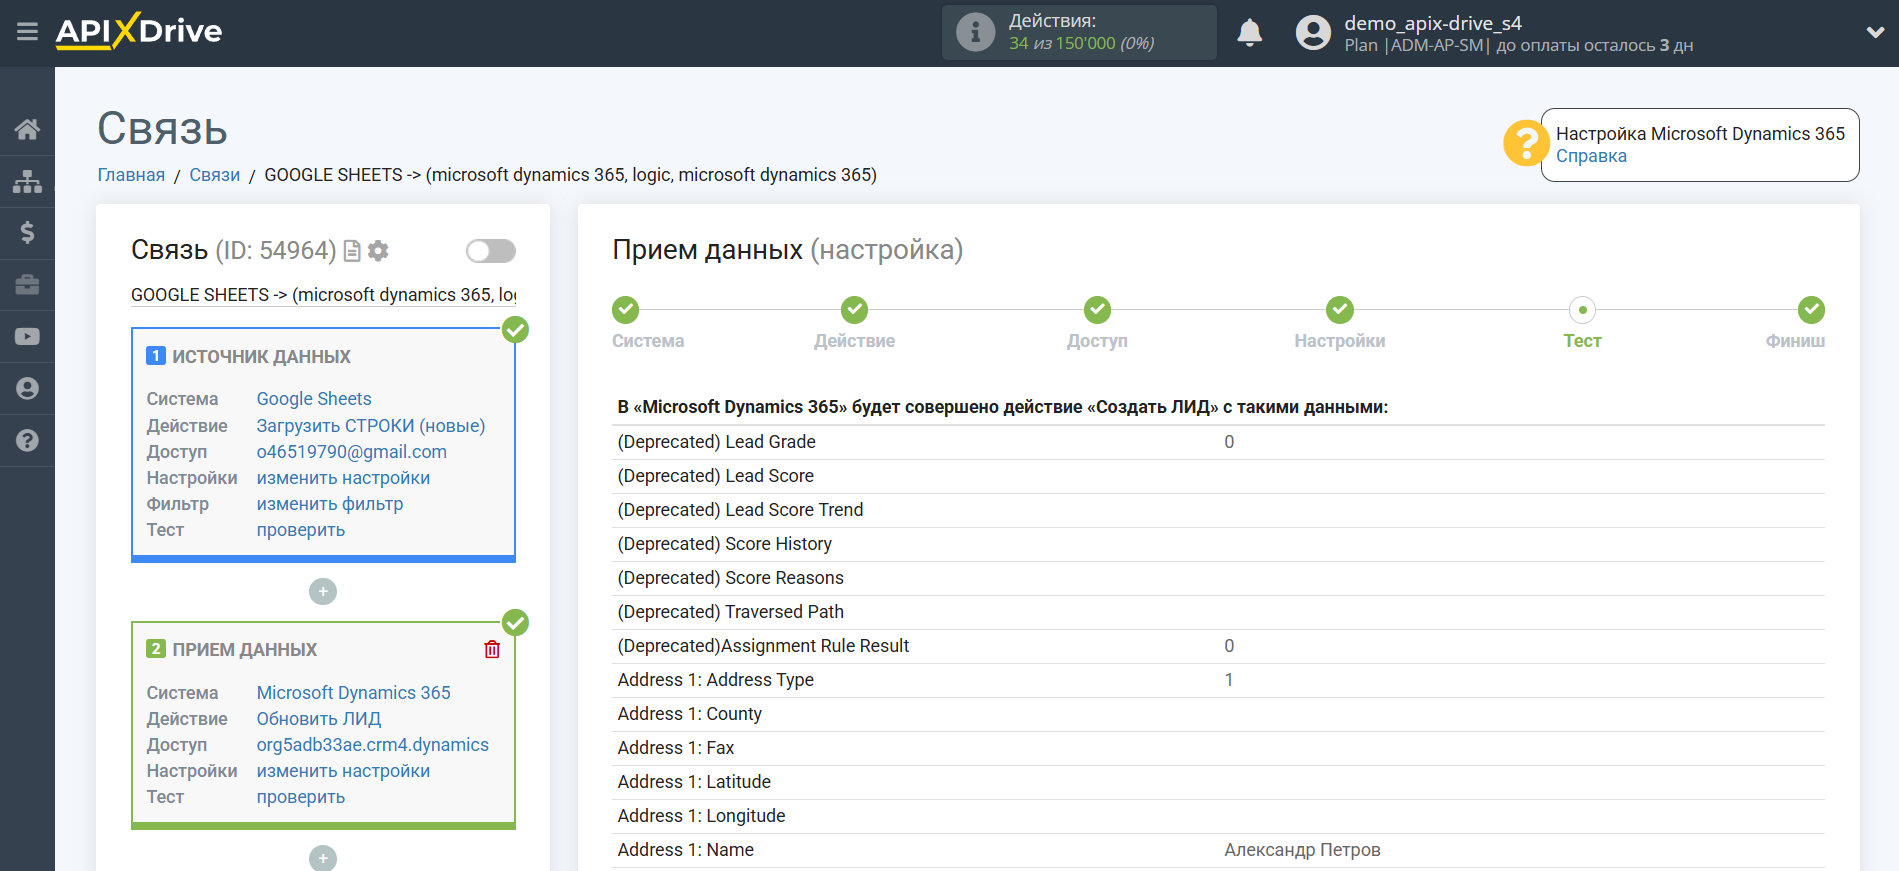Go to Настройки wizard step

pyautogui.click(x=1340, y=310)
